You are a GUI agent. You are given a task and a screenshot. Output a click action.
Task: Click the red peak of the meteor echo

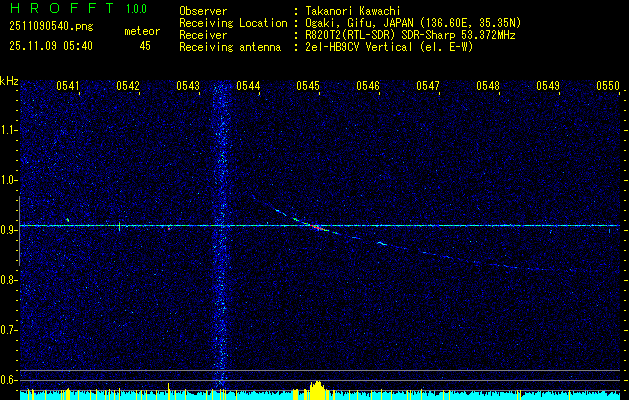pyautogui.click(x=316, y=227)
